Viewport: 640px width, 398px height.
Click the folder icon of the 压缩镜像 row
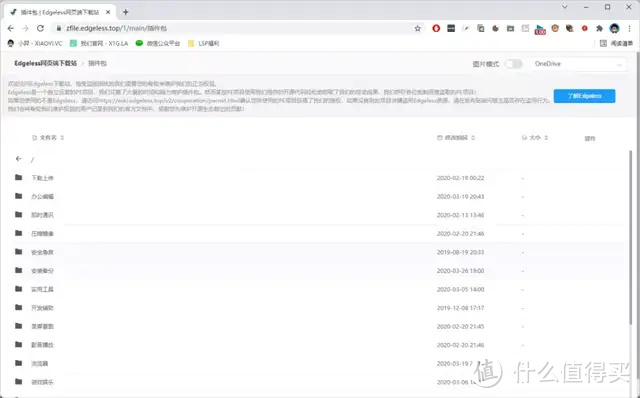click(x=18, y=233)
